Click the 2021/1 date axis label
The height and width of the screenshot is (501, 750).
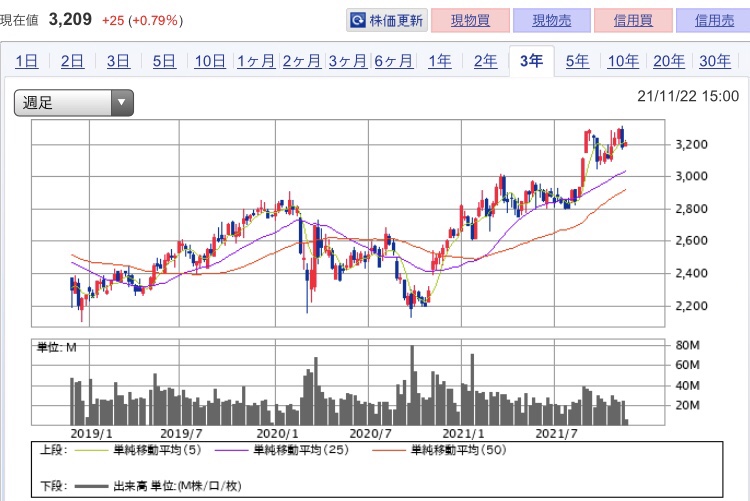coord(463,434)
